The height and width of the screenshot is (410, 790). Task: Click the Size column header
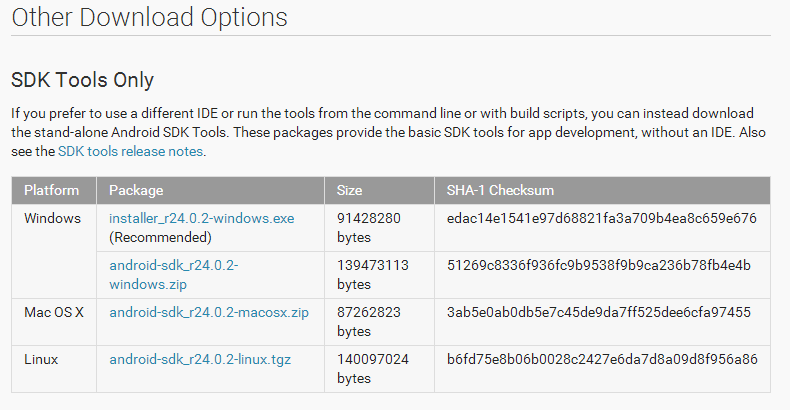click(x=379, y=190)
